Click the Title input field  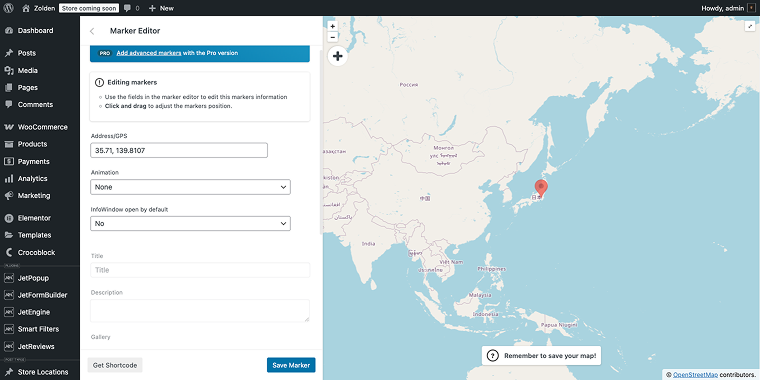[x=200, y=270]
